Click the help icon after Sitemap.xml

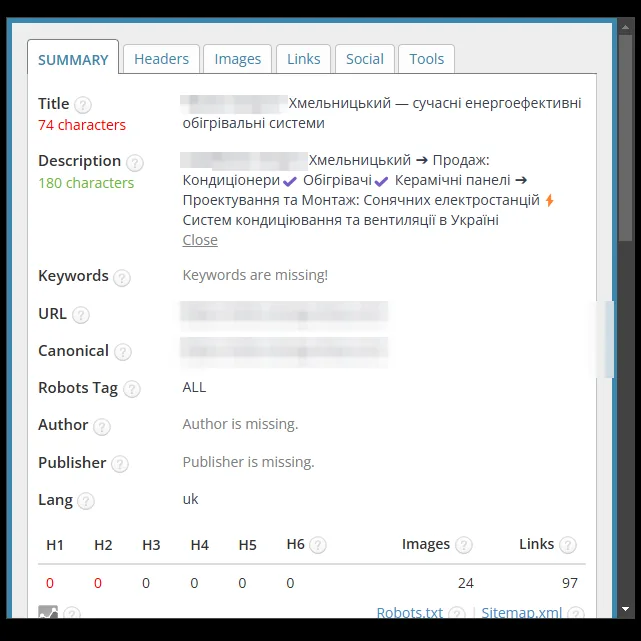(x=576, y=613)
